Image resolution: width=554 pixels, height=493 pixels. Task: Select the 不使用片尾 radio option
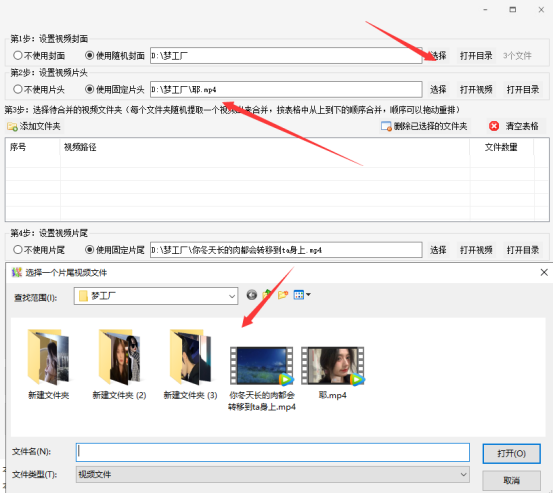(x=39, y=250)
